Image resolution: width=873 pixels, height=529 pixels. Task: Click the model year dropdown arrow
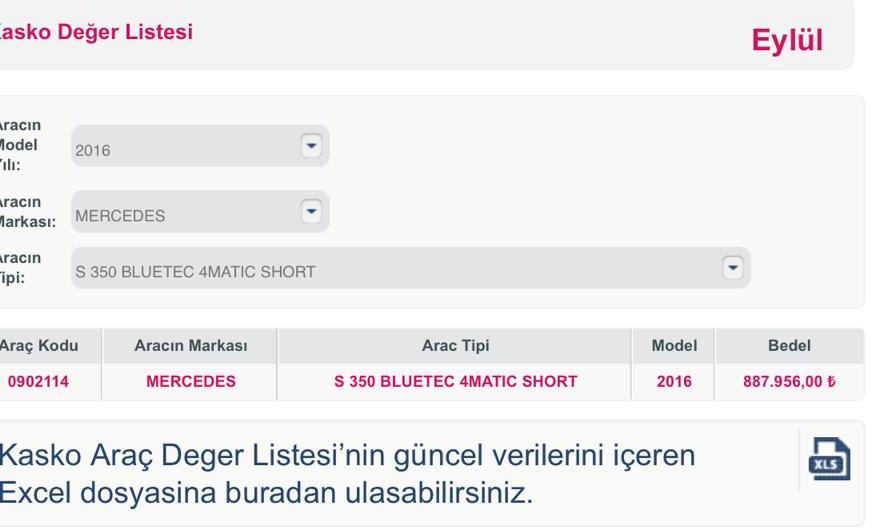[312, 146]
